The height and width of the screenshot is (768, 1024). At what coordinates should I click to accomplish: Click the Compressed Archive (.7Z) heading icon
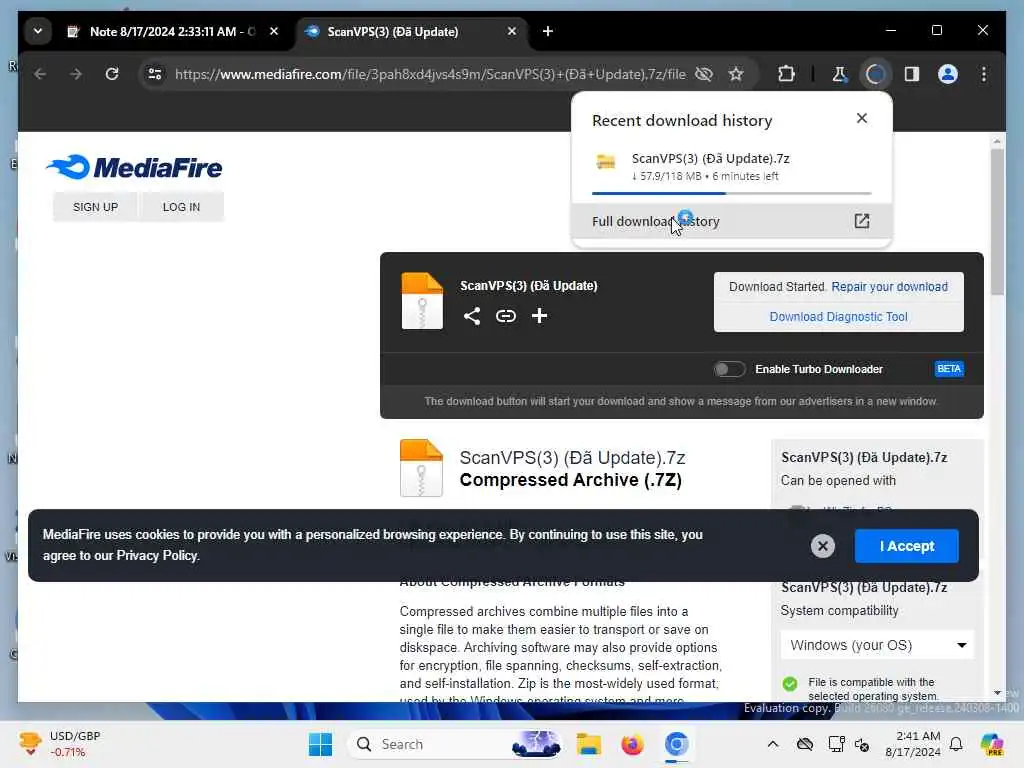[421, 468]
